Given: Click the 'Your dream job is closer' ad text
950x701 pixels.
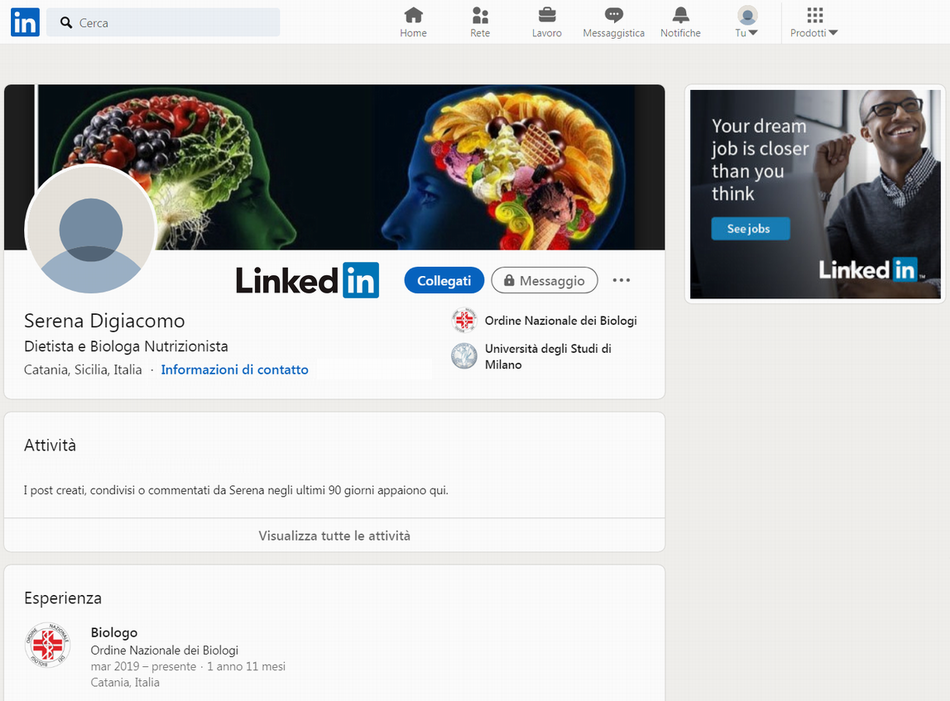Looking at the screenshot, I should (x=760, y=159).
